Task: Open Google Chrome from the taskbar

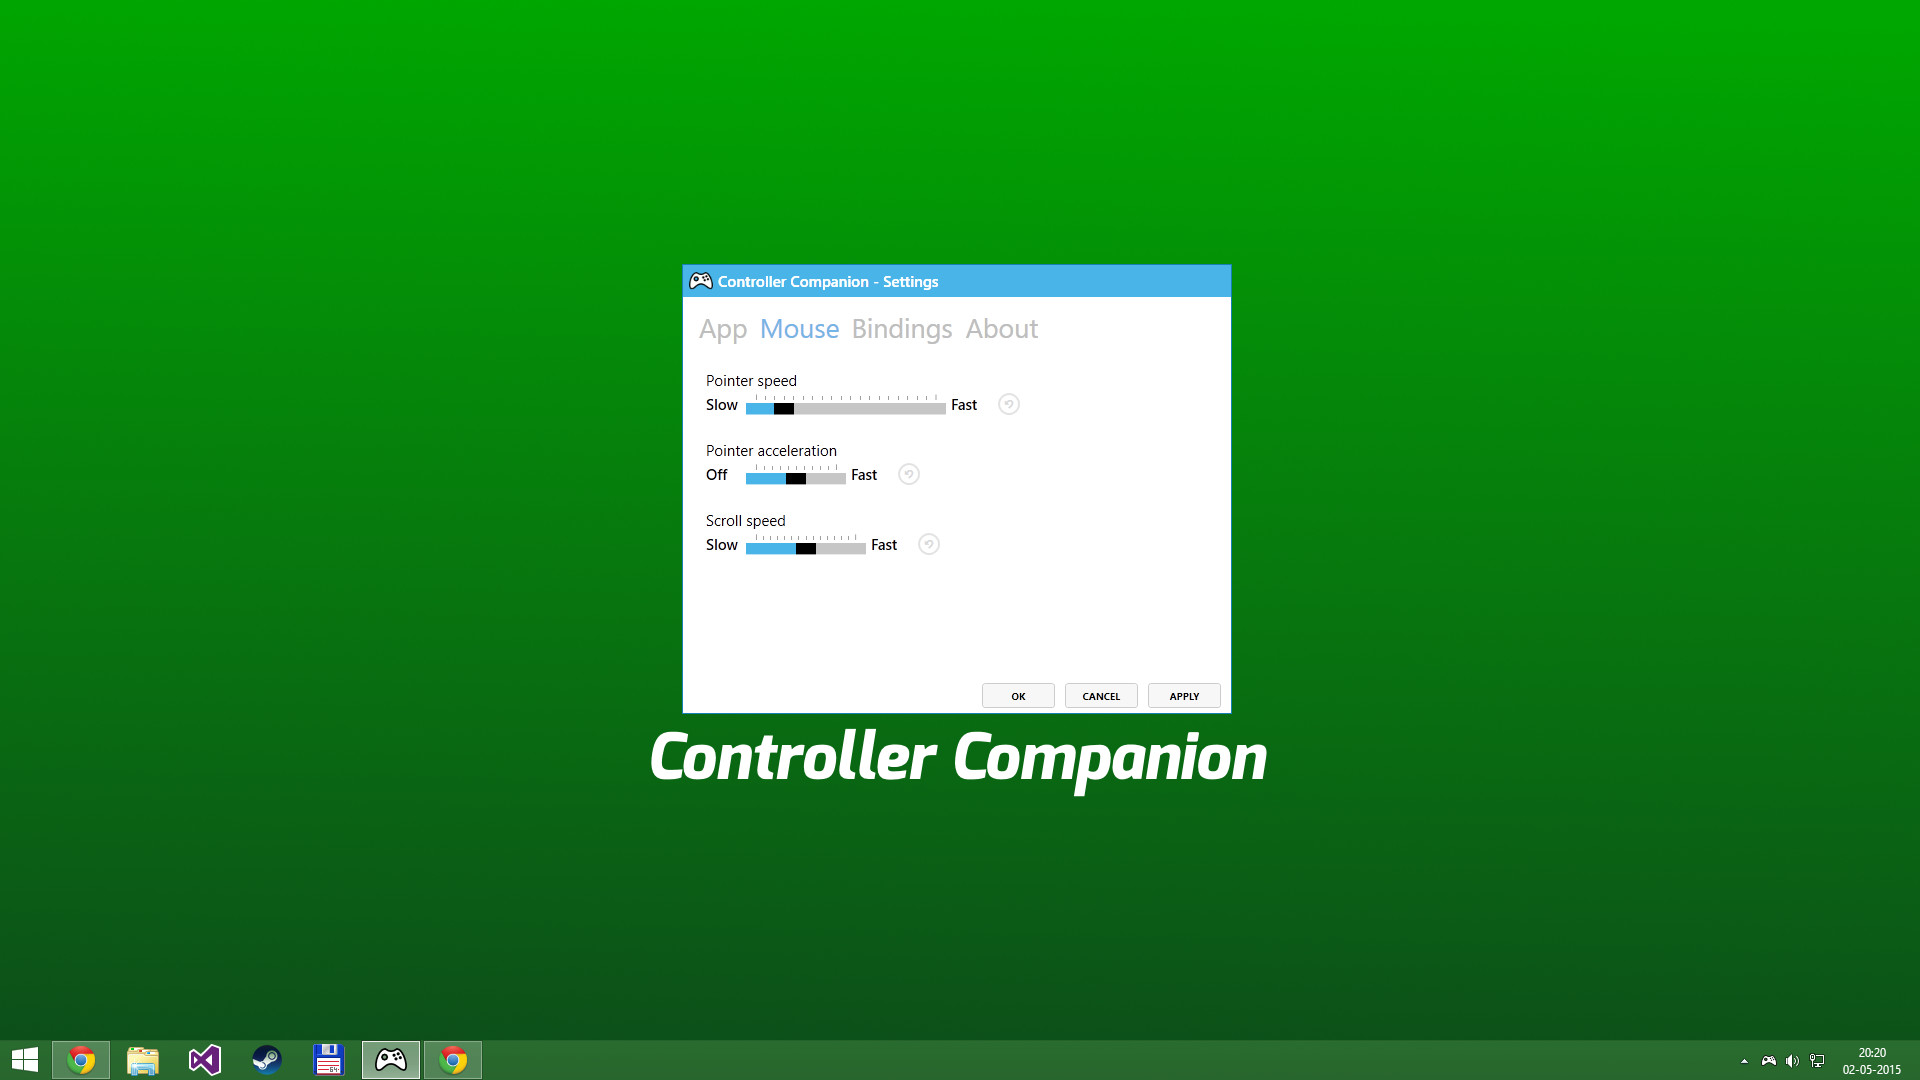Action: (x=81, y=1059)
